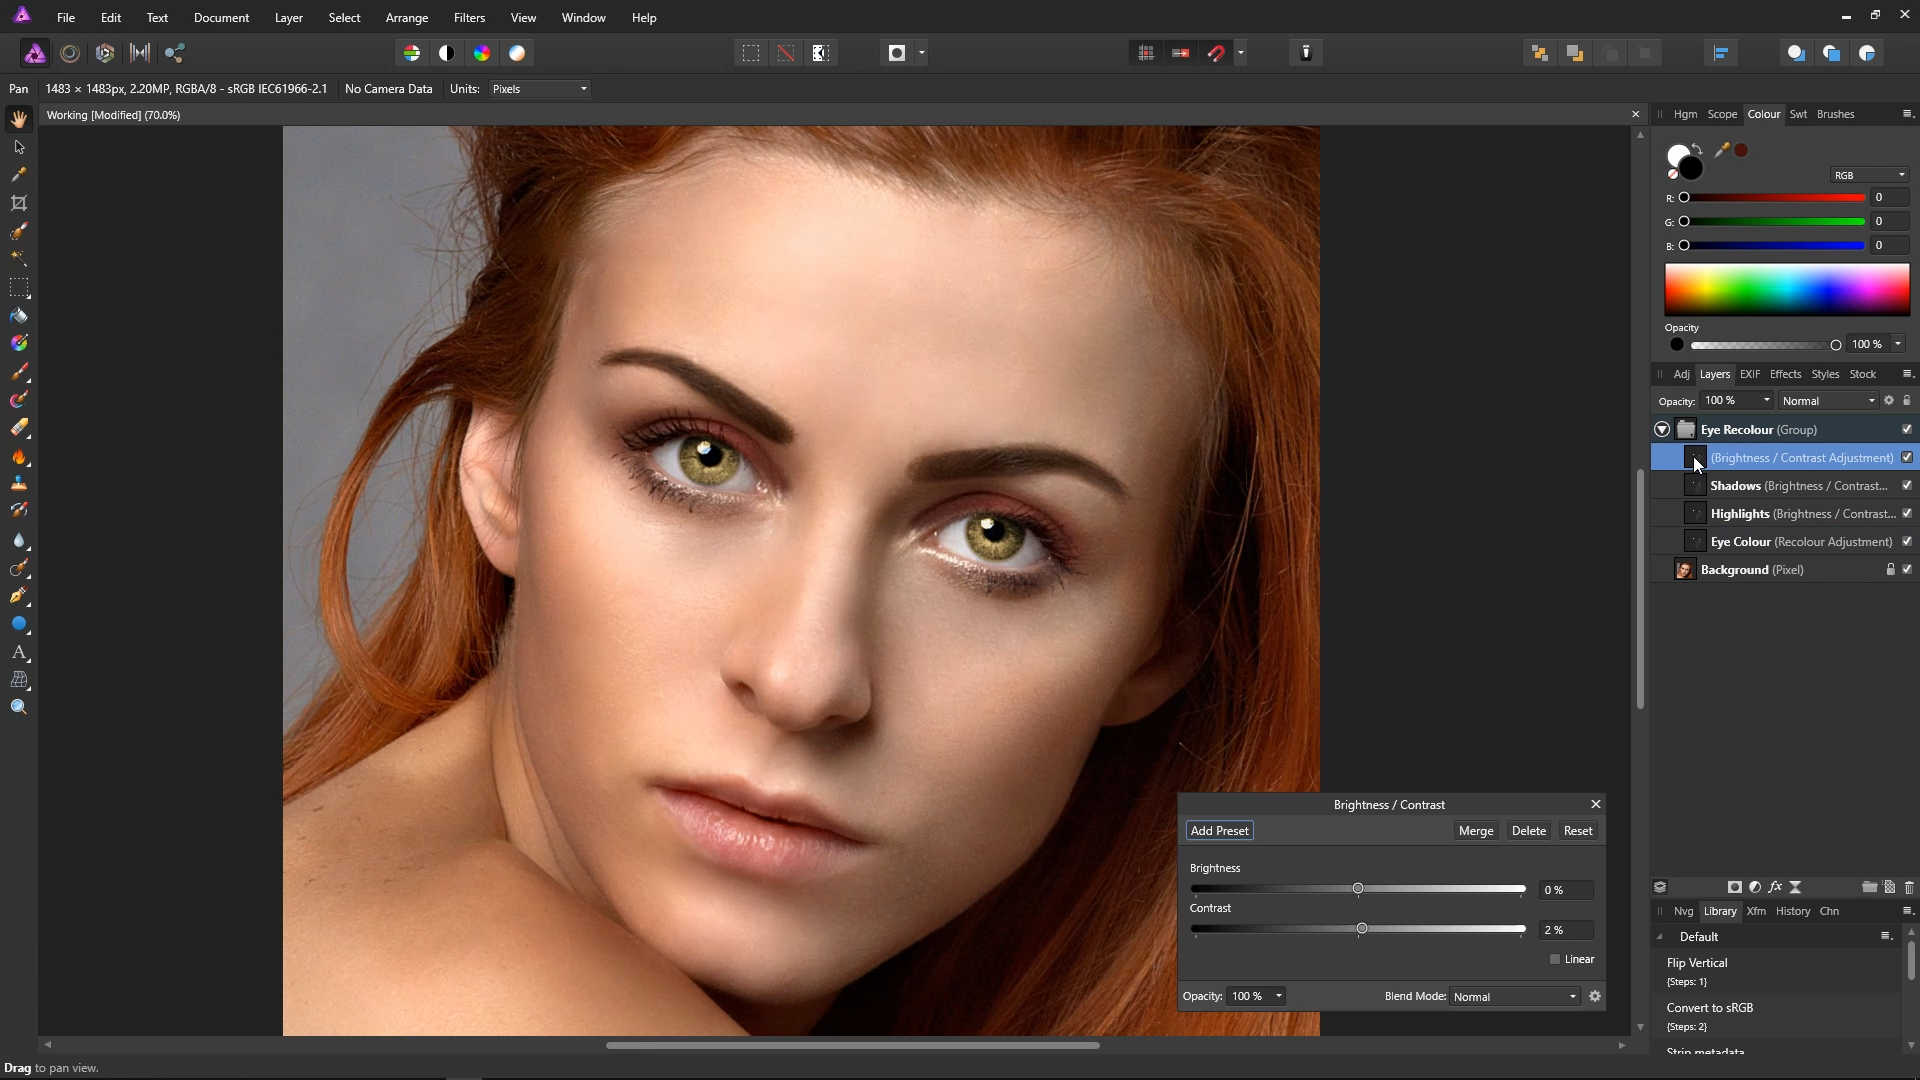Viewport: 1920px width, 1080px height.
Task: Click the Delete layer trash icon
Action: pyautogui.click(x=1909, y=887)
